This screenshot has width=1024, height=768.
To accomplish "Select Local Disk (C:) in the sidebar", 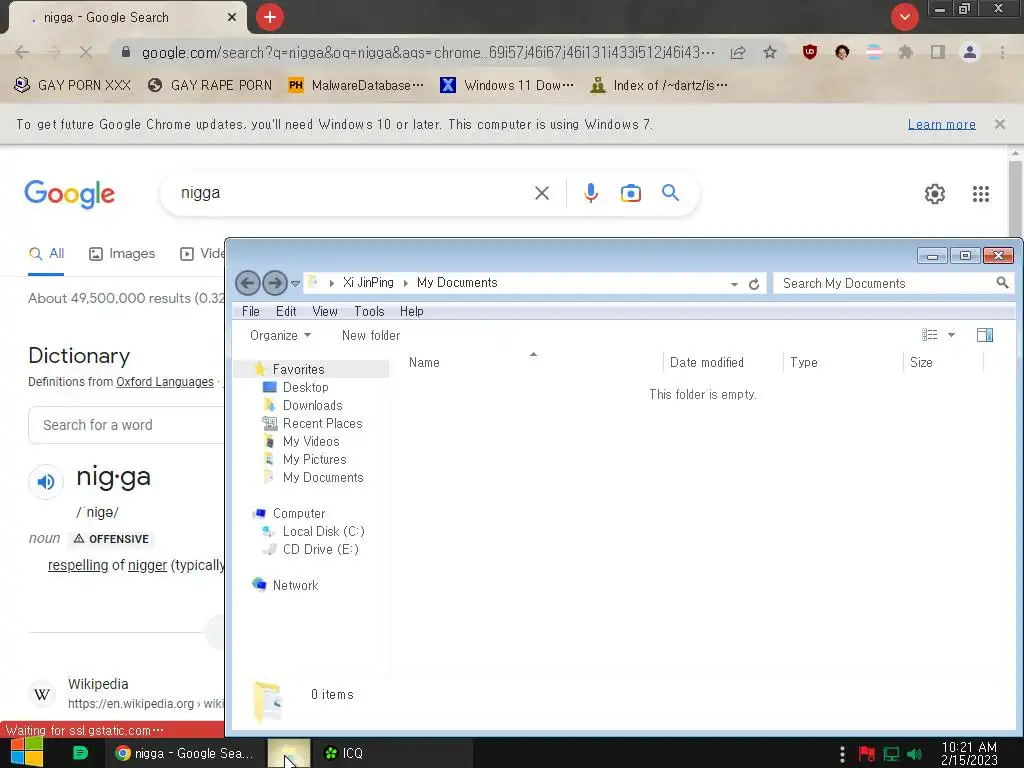I will [x=323, y=532].
